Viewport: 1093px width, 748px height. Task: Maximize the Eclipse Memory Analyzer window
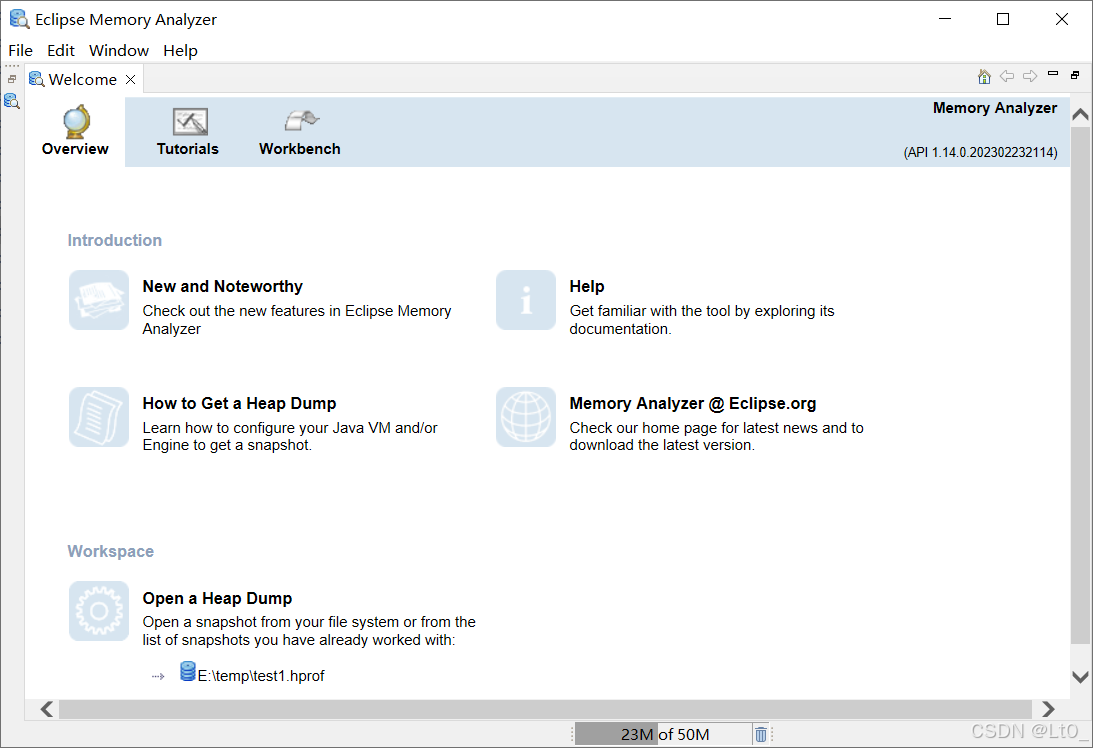point(1003,19)
